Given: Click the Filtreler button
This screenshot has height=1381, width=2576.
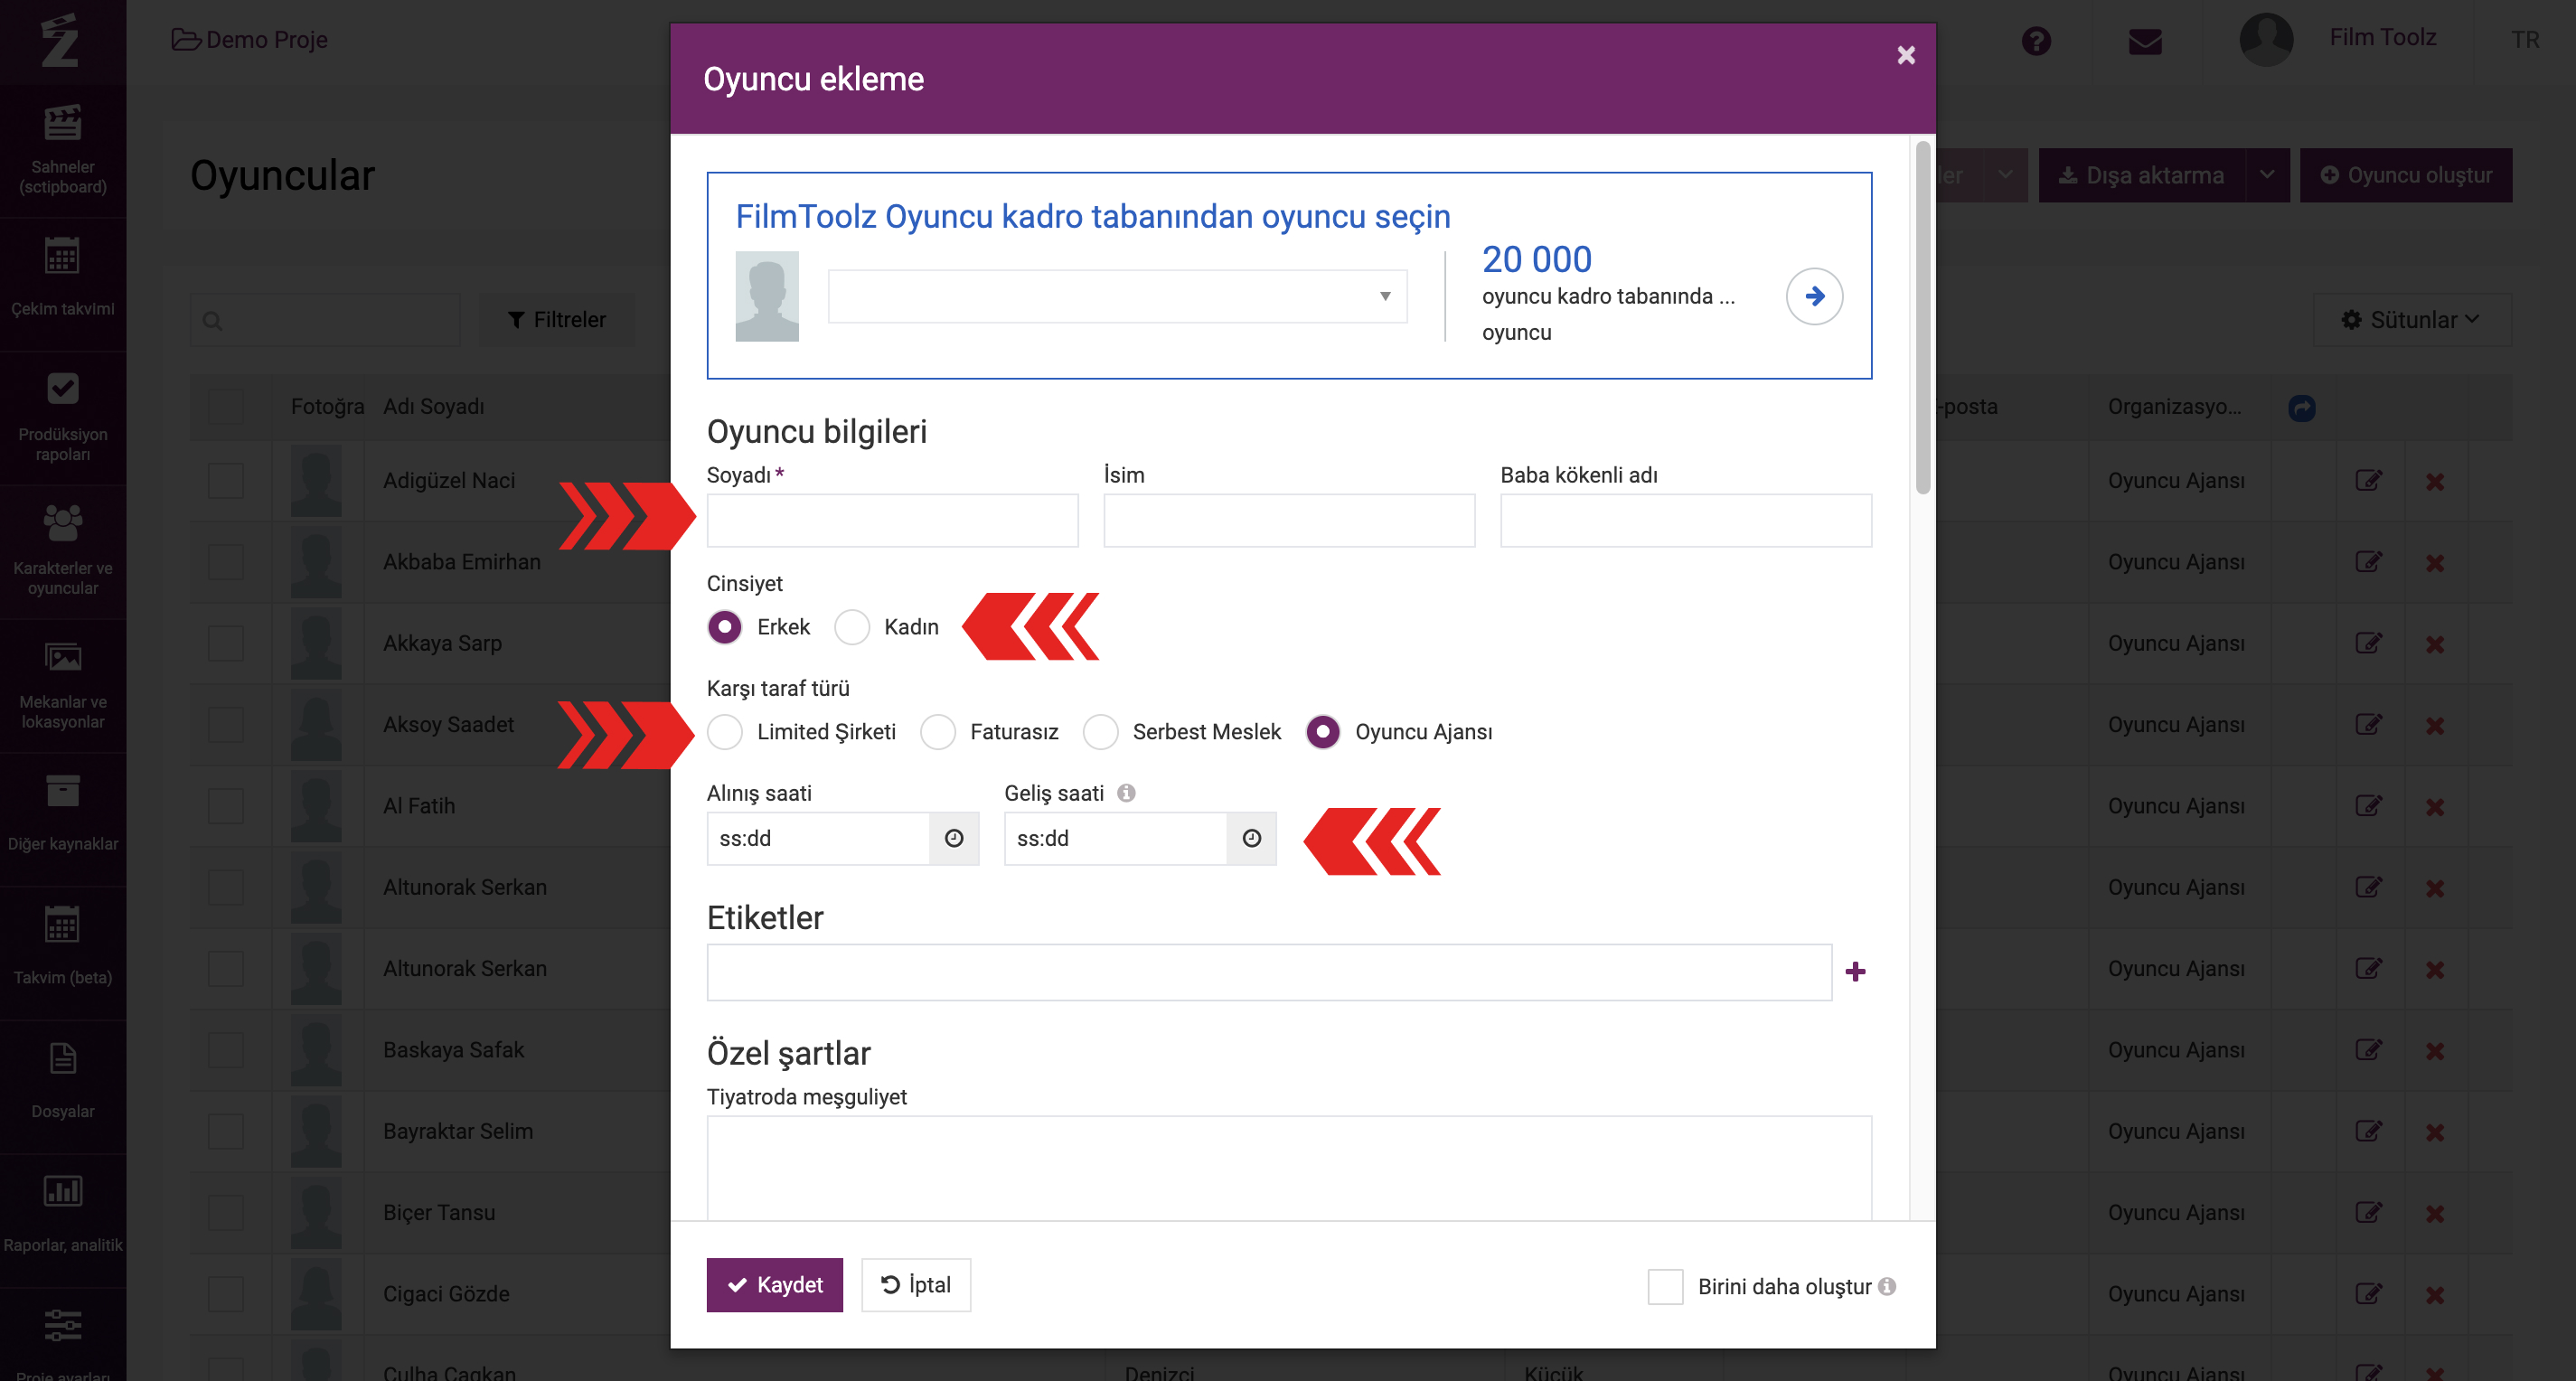Looking at the screenshot, I should pyautogui.click(x=557, y=320).
